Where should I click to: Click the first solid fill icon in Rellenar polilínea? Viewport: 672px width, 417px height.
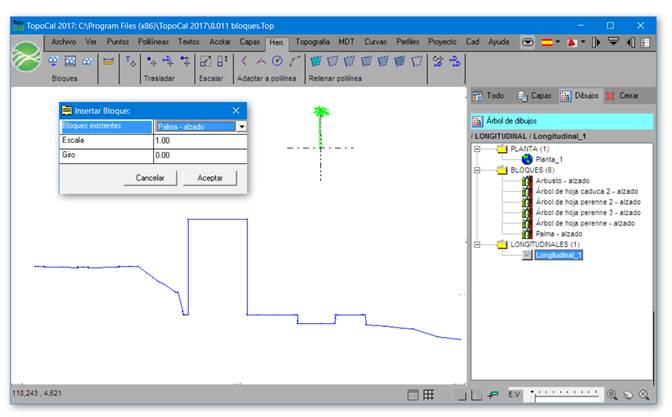316,62
